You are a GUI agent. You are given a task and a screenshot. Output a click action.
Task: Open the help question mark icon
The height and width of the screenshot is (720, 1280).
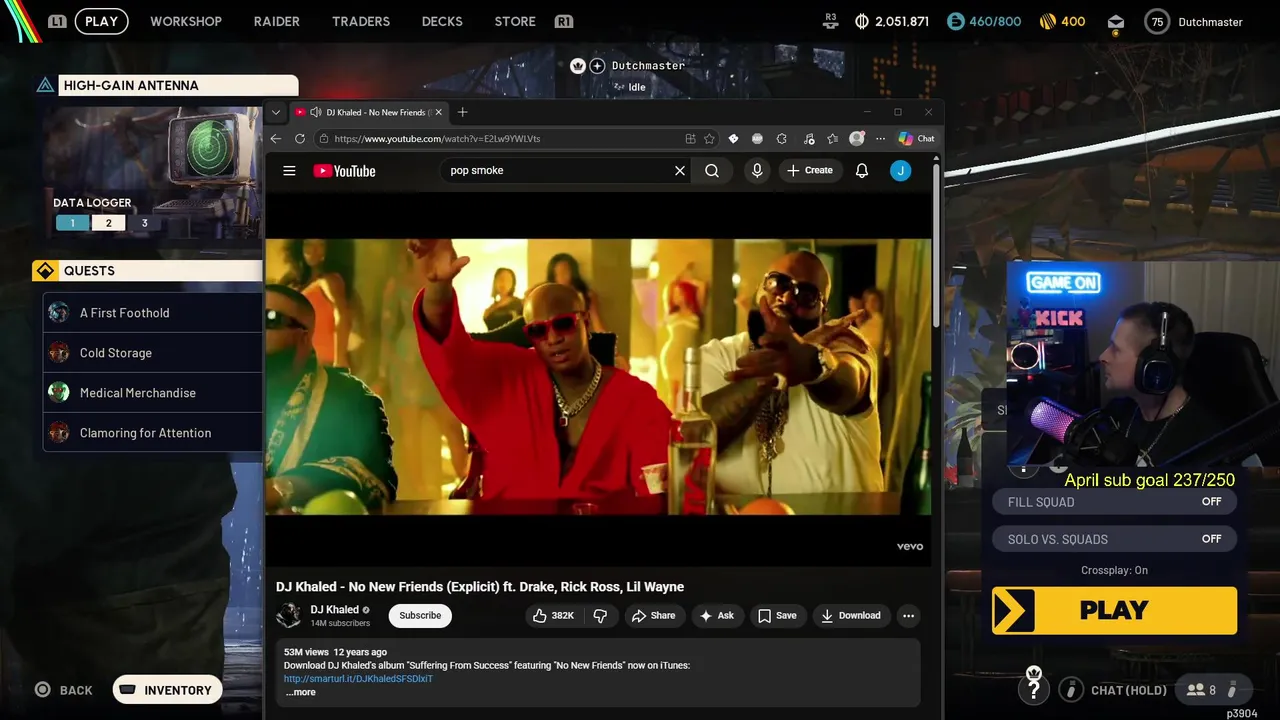click(1034, 690)
